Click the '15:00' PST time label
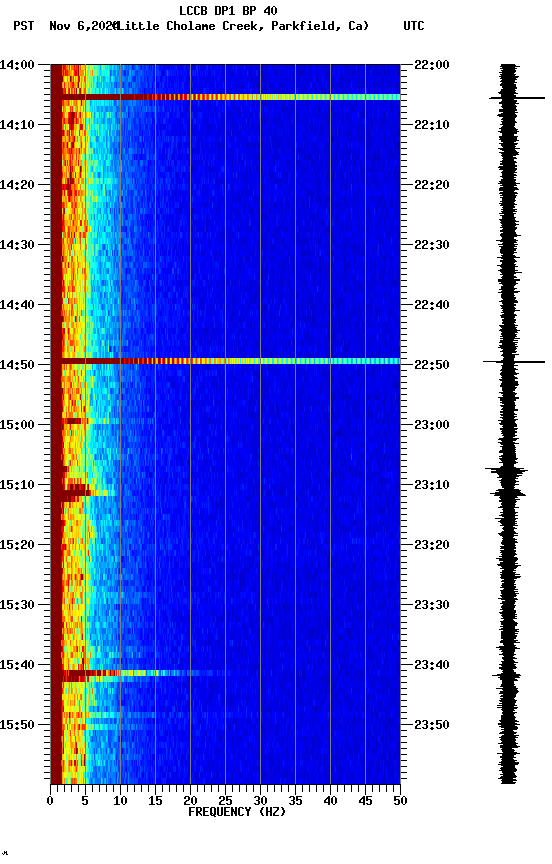 click(17, 425)
